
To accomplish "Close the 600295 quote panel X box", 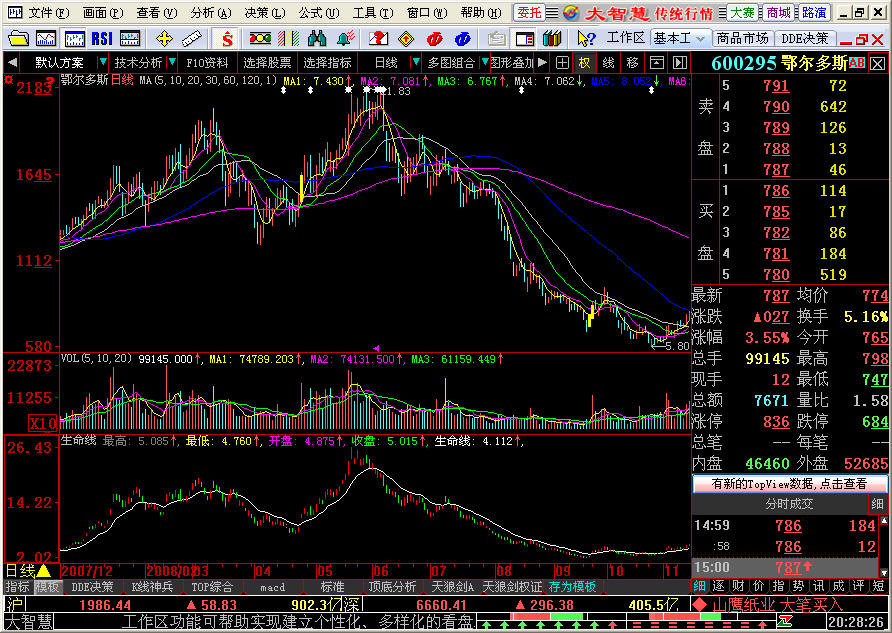I will (878, 63).
